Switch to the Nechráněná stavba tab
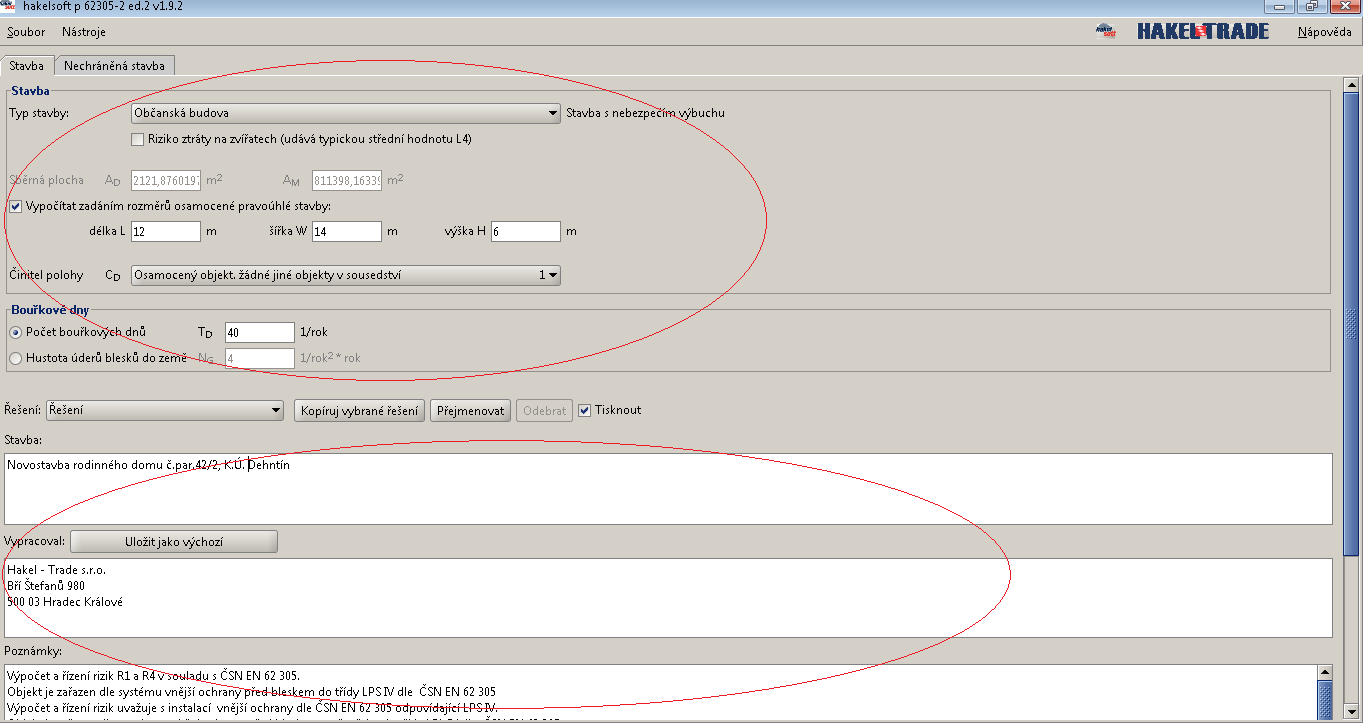This screenshot has width=1365, height=723. point(114,66)
